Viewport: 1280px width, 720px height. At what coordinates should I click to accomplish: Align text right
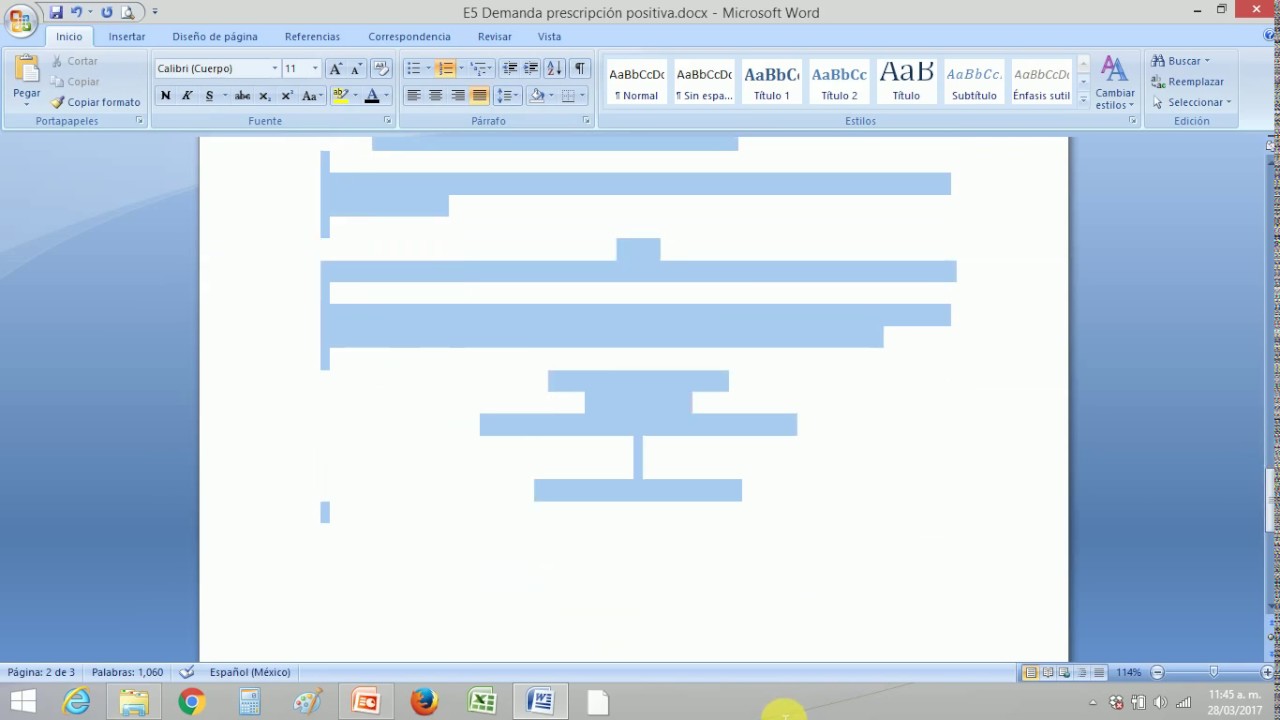(x=457, y=96)
